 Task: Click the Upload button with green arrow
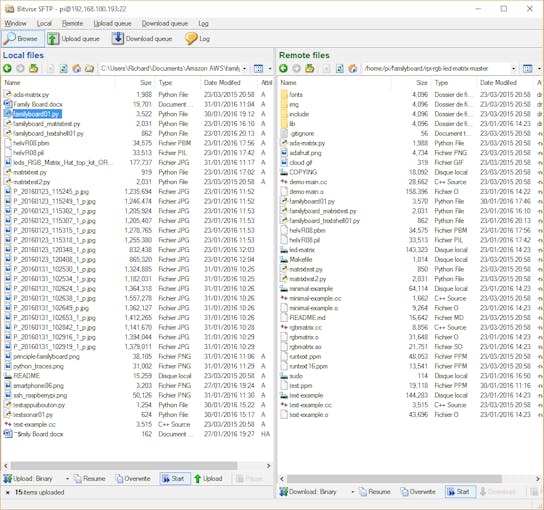(208, 479)
